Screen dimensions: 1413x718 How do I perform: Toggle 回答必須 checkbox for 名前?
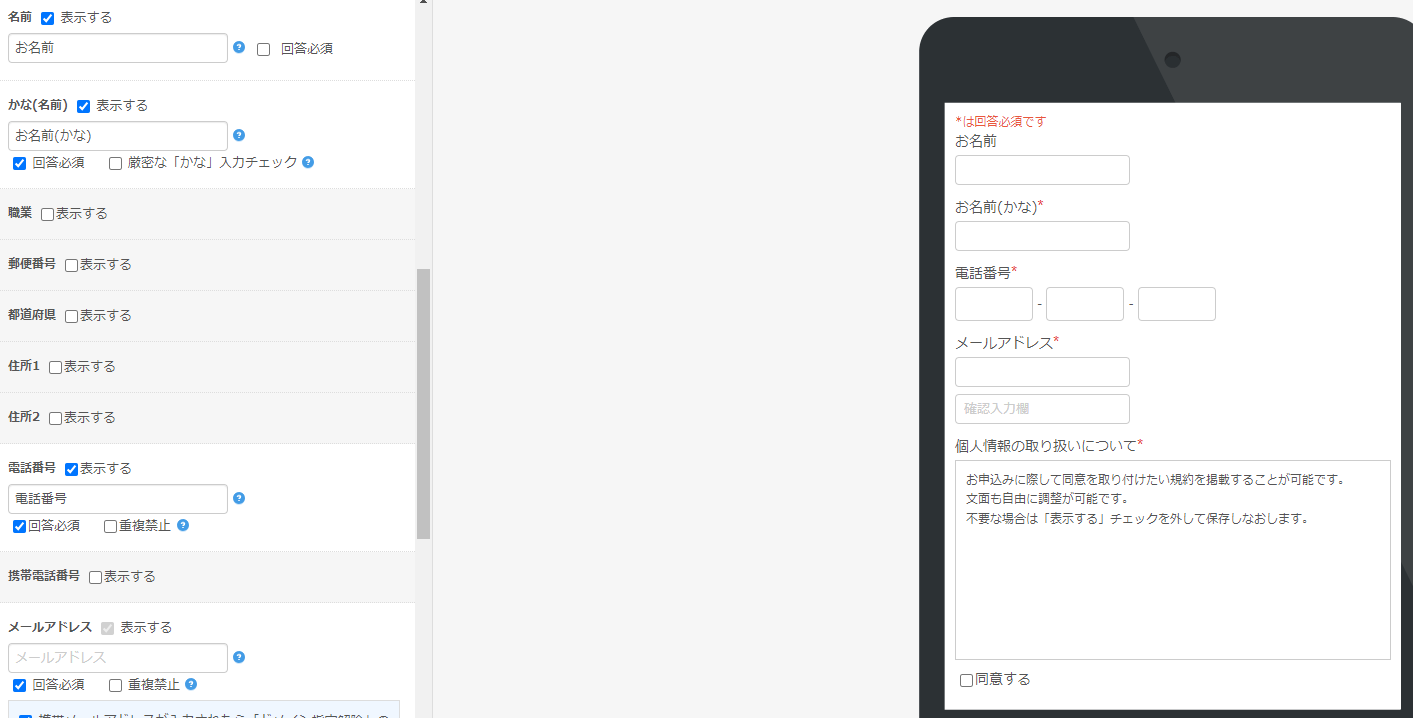264,49
